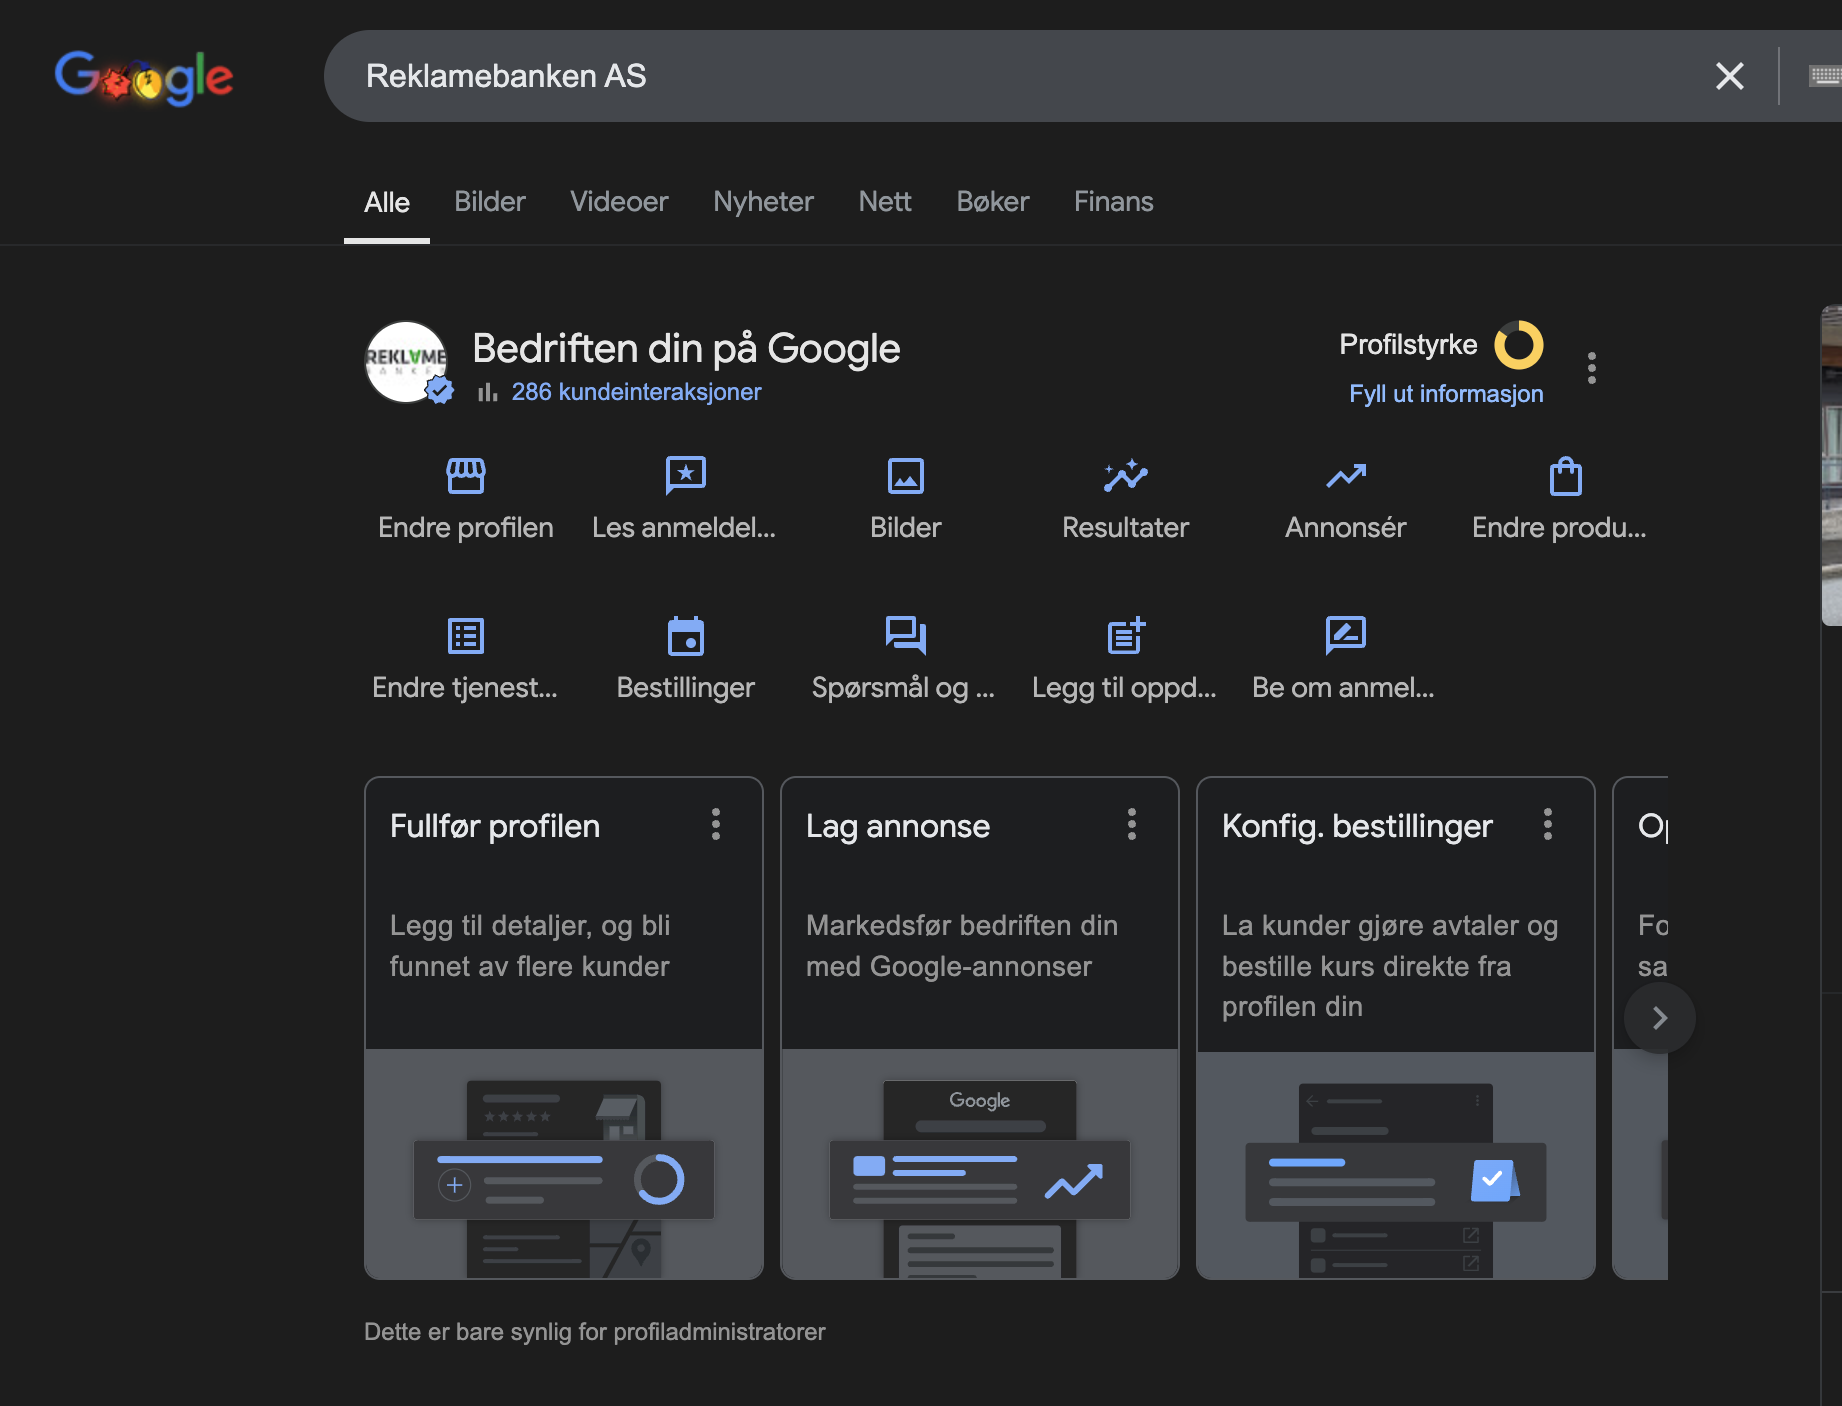
Task: Open the Lag annonse card
Action: (980, 1028)
